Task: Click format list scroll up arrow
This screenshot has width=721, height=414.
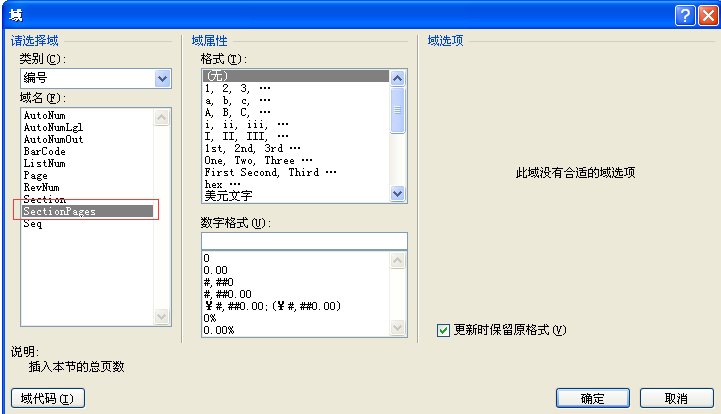Action: (x=398, y=79)
